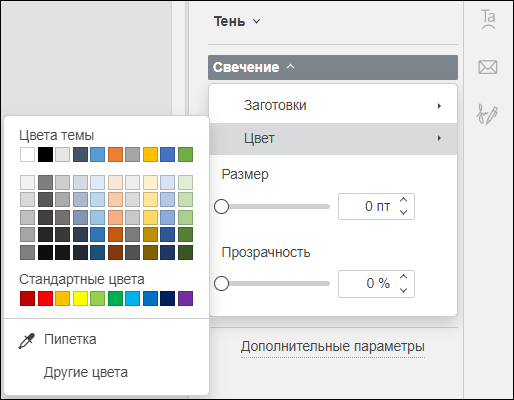Select light green standard color swatch
This screenshot has width=514, height=400.
[x=97, y=298]
